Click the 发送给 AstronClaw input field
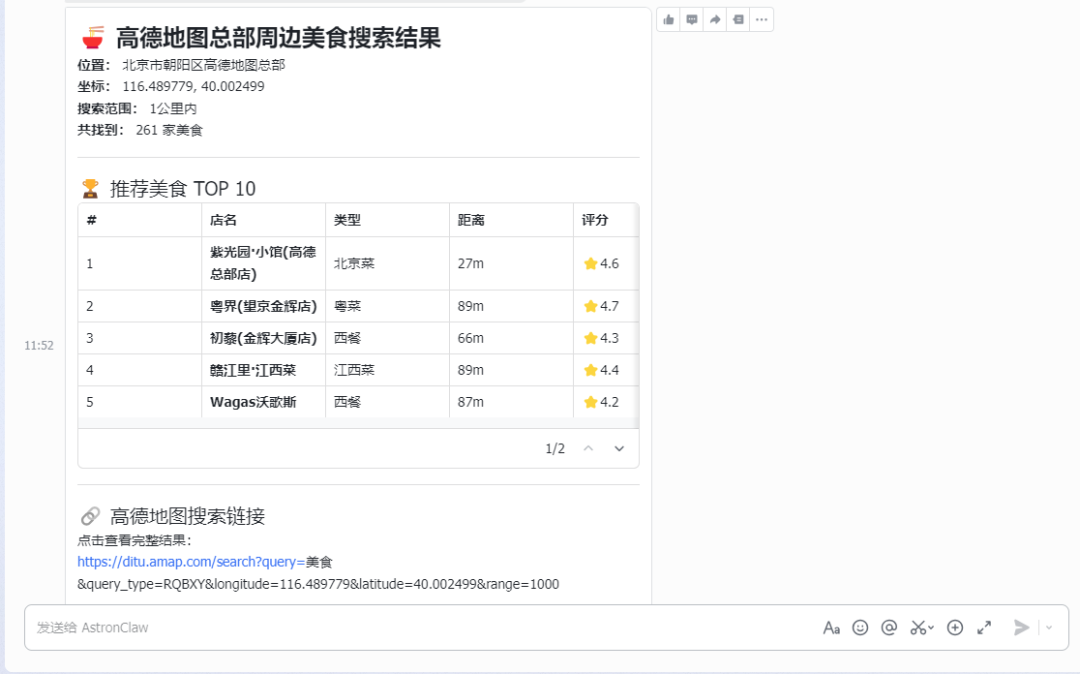The width and height of the screenshot is (1080, 674). 300,627
